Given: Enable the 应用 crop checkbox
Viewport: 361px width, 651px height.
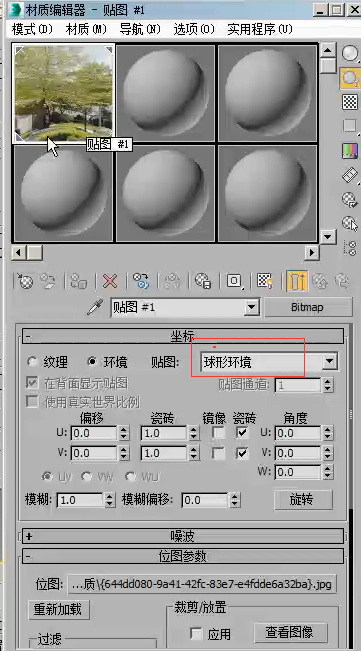Looking at the screenshot, I should 195,634.
